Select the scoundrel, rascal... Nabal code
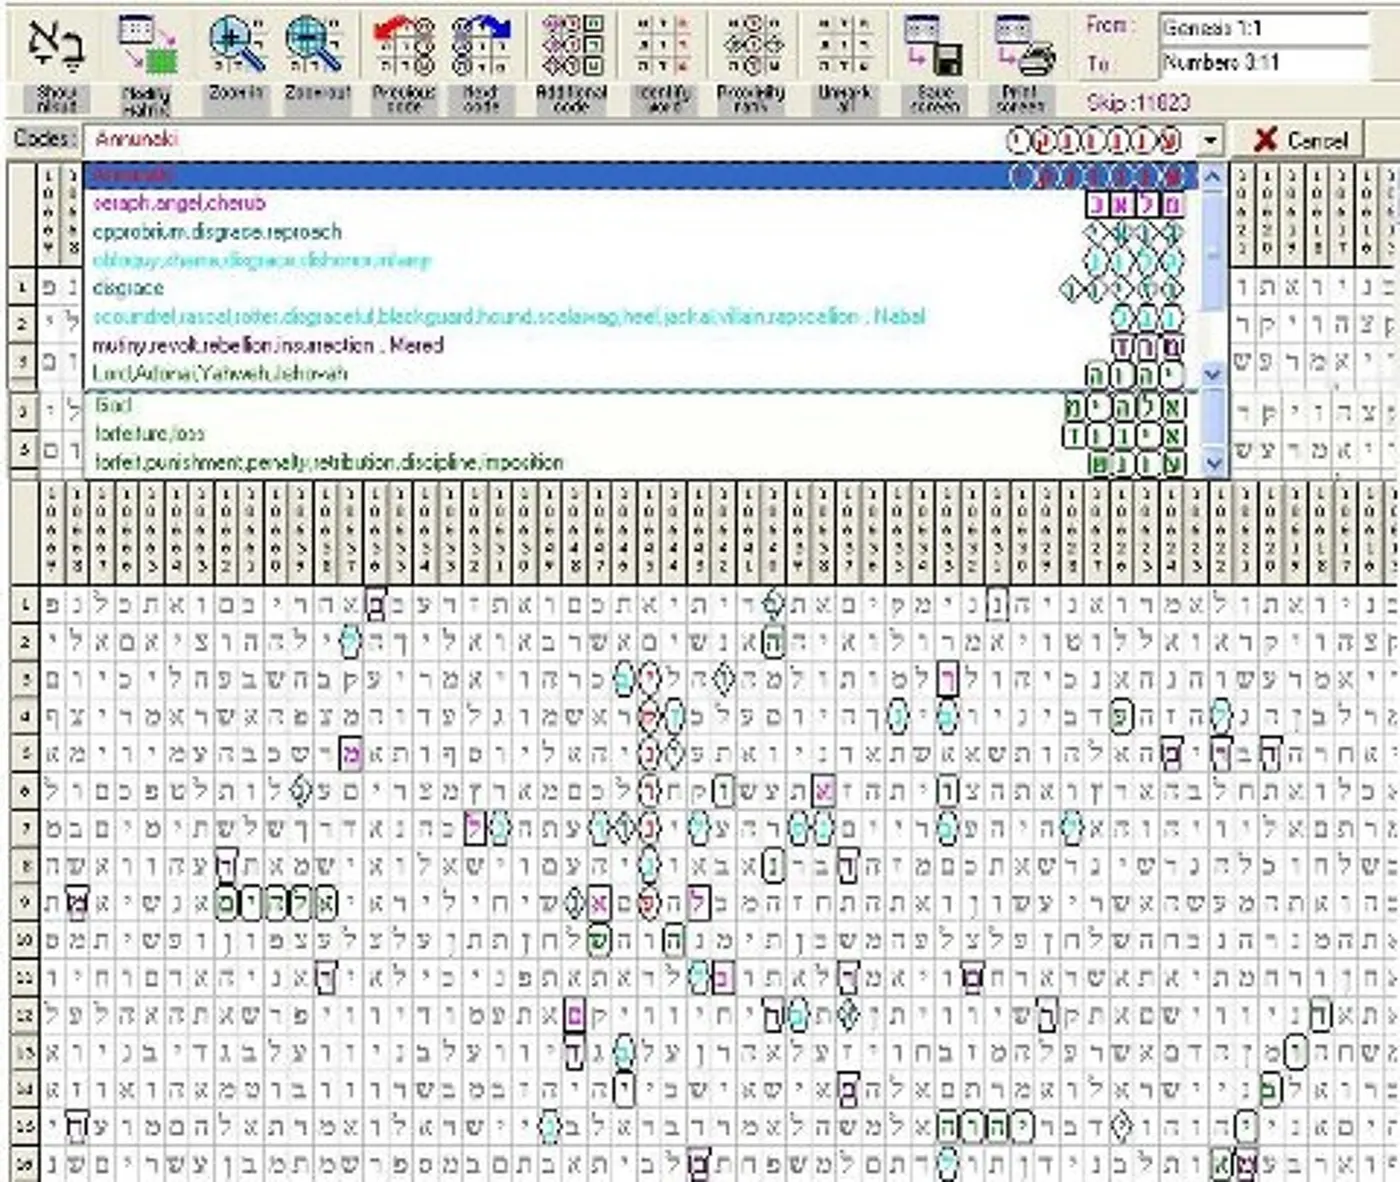Image resolution: width=1400 pixels, height=1182 pixels. coord(641,317)
